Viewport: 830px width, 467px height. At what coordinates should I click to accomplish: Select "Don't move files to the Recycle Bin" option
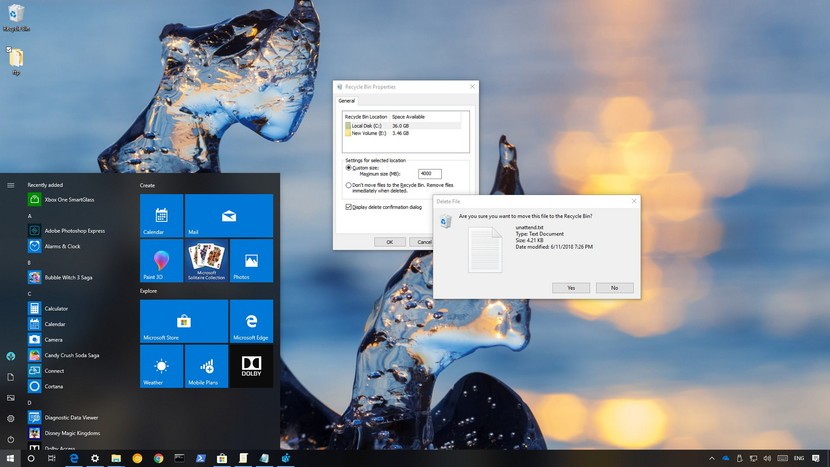(349, 185)
